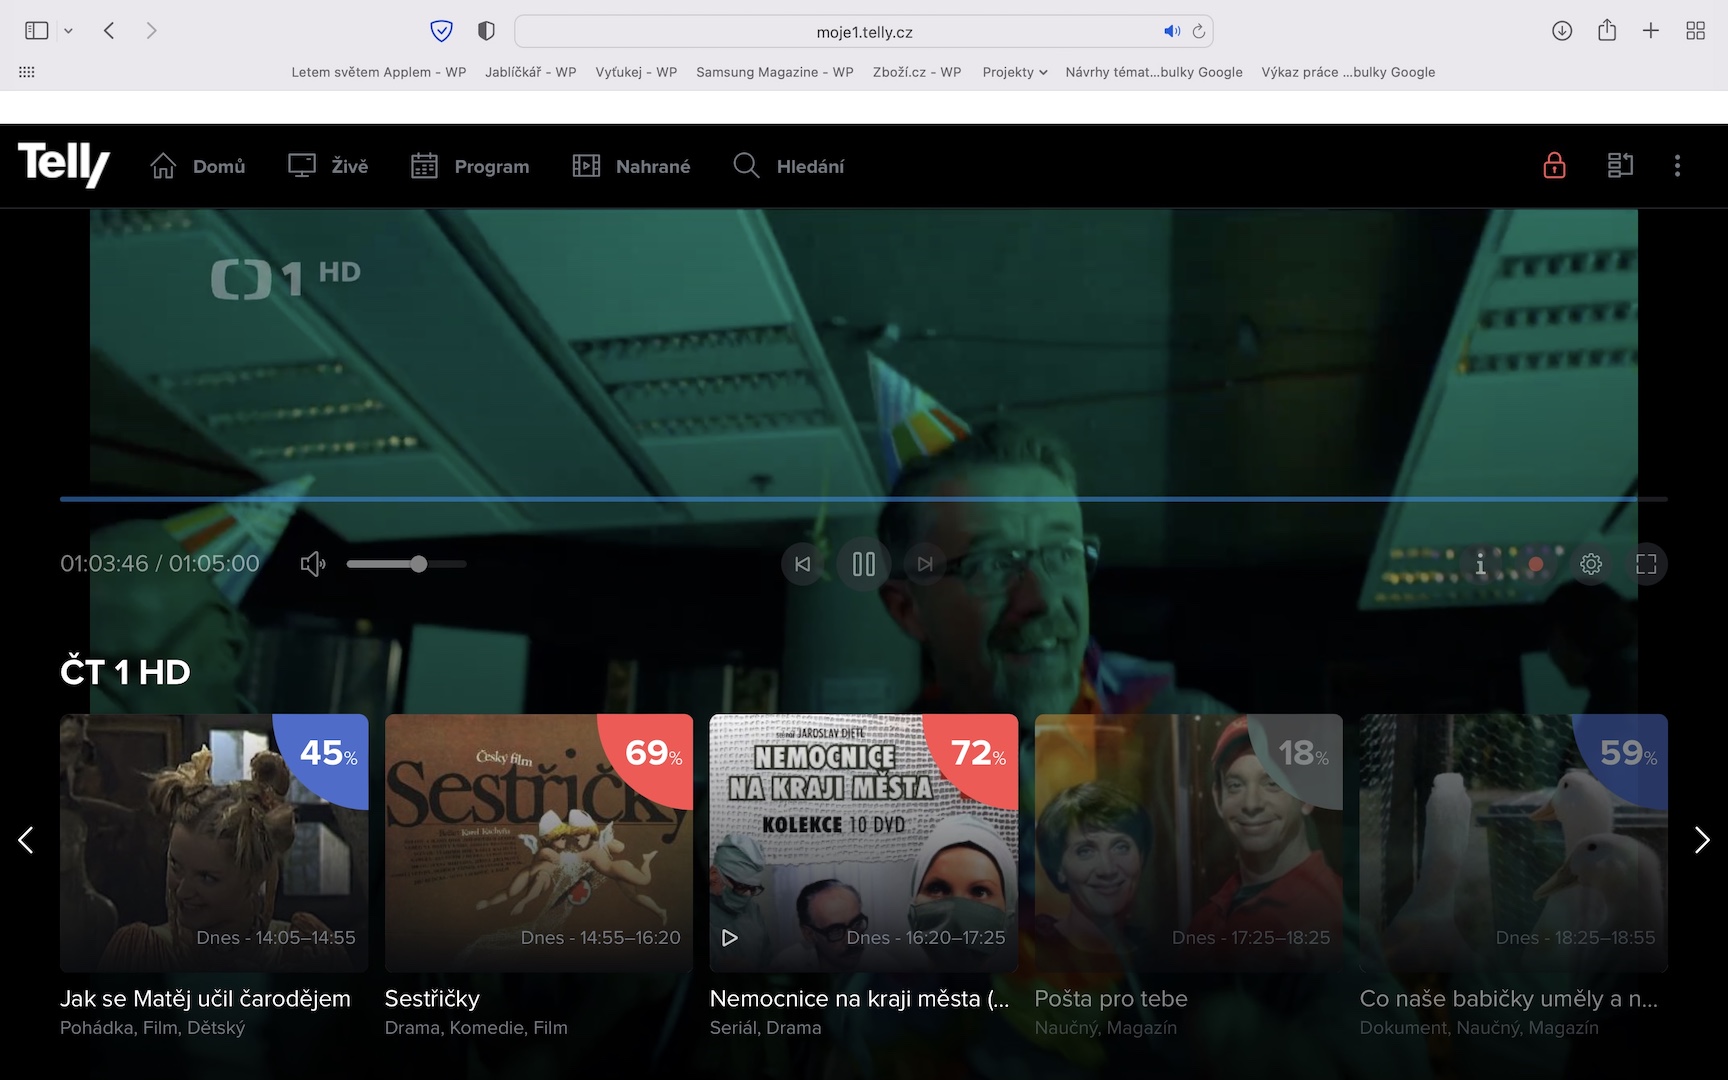1728x1080 pixels.
Task: Expand the Projekty bookmarks folder
Action: (1015, 72)
